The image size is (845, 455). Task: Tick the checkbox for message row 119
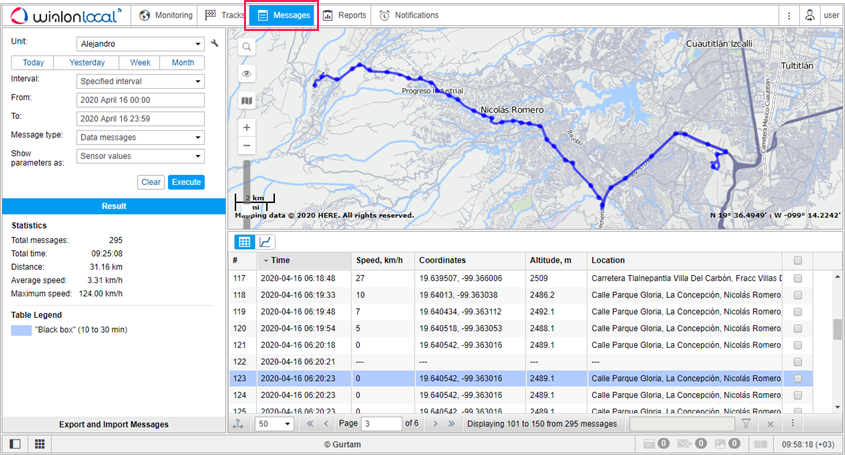797,311
